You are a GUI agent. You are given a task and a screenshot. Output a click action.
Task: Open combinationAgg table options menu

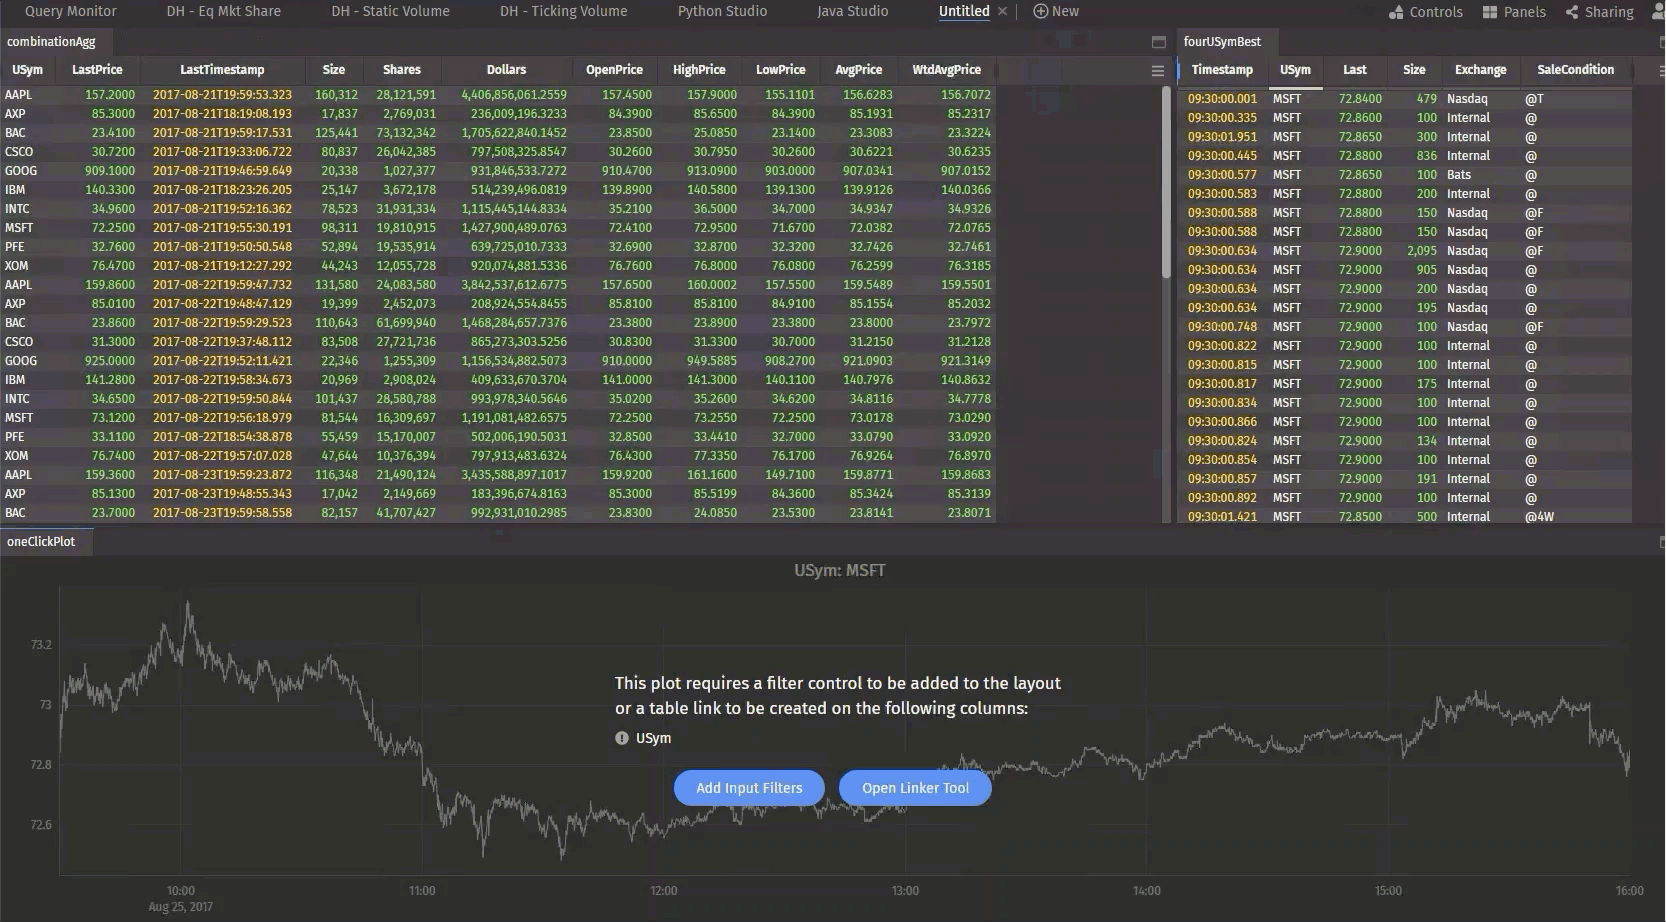coord(1157,71)
